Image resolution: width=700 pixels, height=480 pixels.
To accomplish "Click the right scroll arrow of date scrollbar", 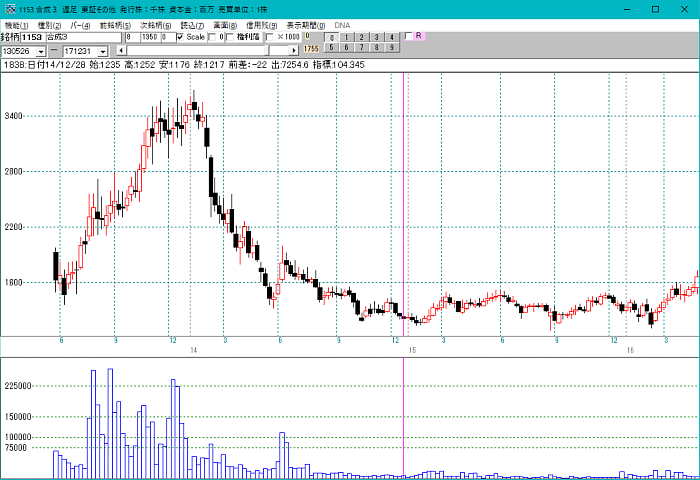I will (x=294, y=49).
